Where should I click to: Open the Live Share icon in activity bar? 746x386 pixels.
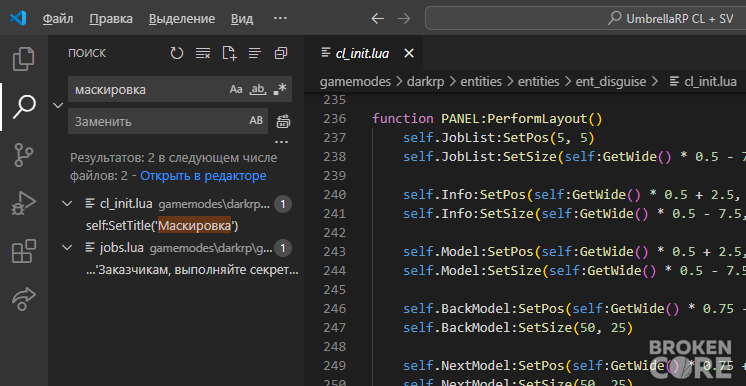point(23,299)
